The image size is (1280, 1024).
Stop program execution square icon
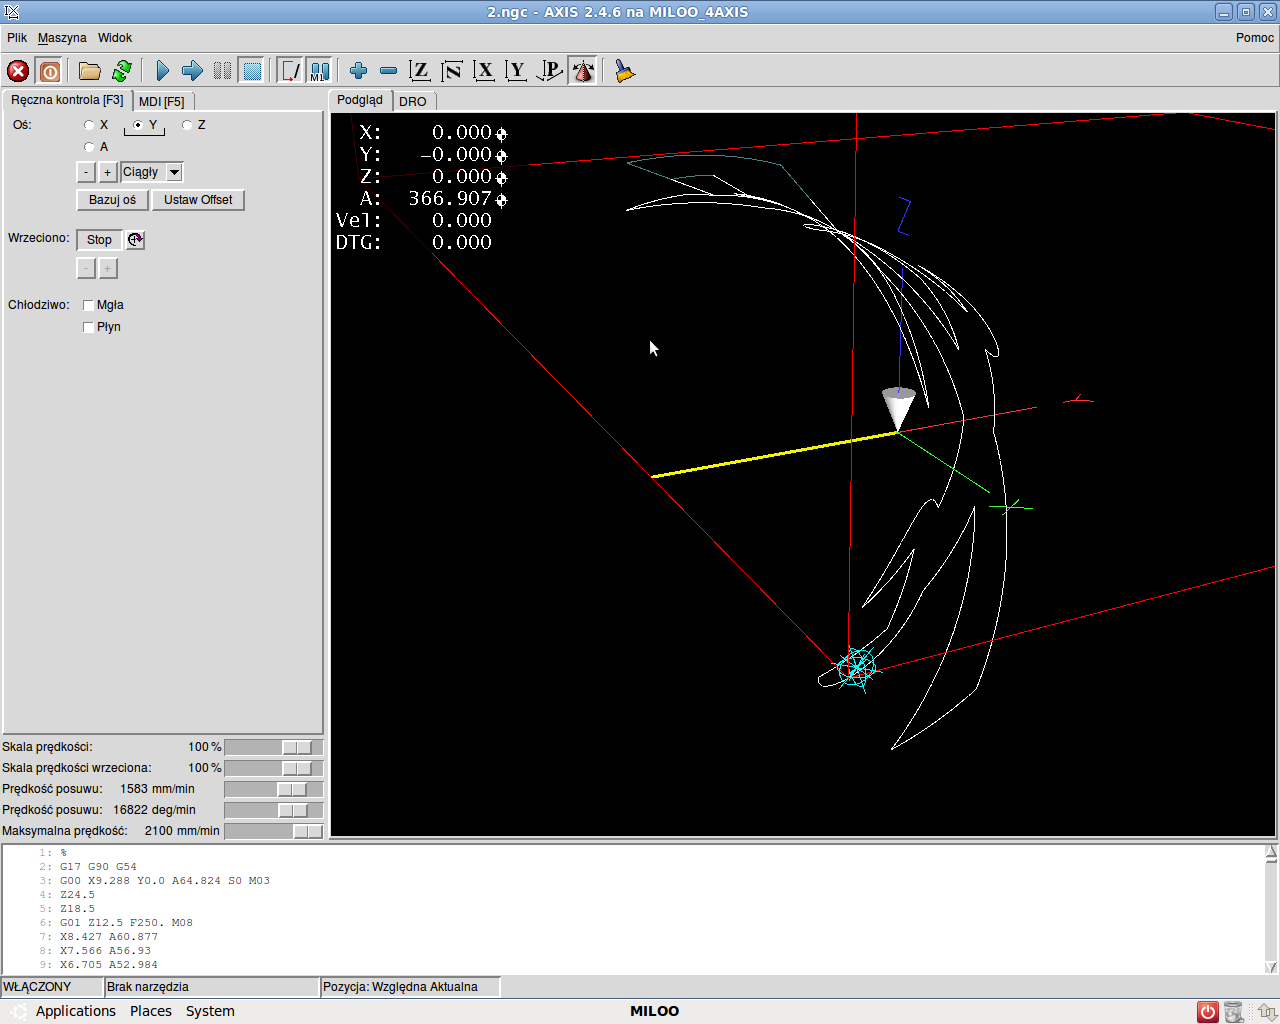pyautogui.click(x=252, y=71)
